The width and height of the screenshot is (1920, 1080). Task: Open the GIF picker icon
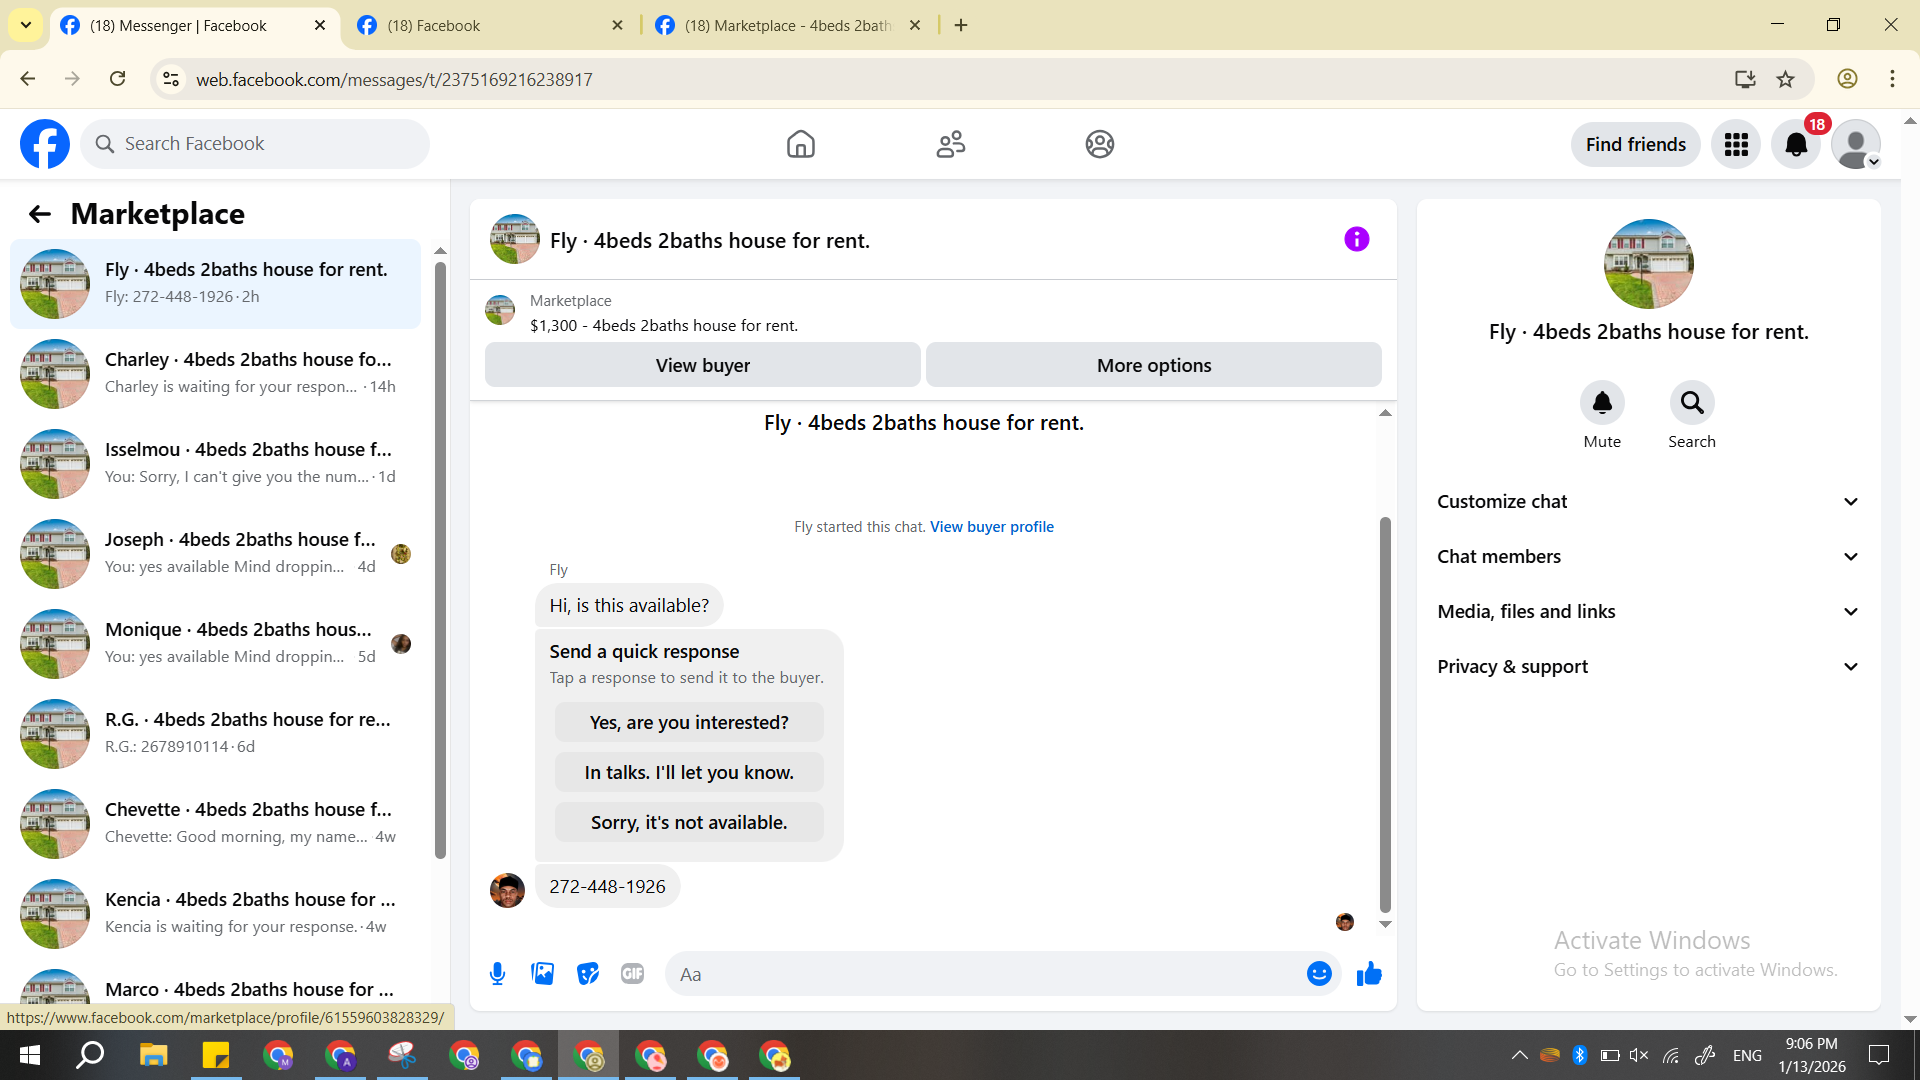[x=632, y=973]
